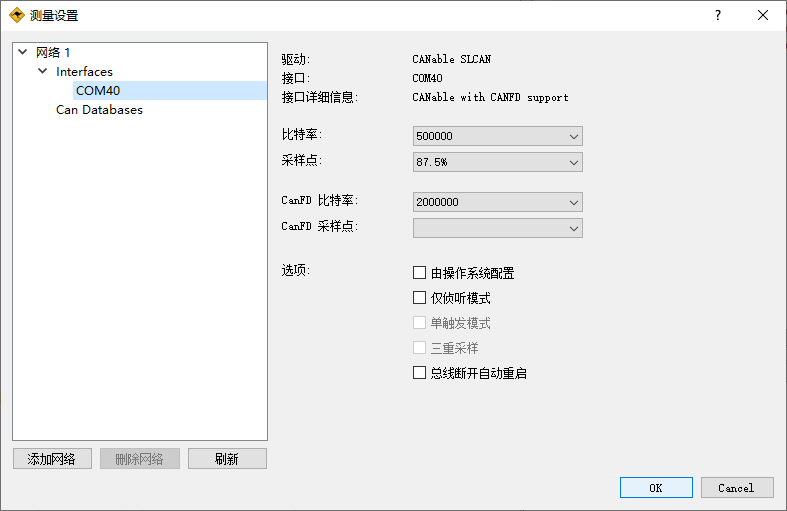Viewport: 787px width, 511px height.
Task: Enable 仅侦听模式 checkbox
Action: [x=420, y=298]
